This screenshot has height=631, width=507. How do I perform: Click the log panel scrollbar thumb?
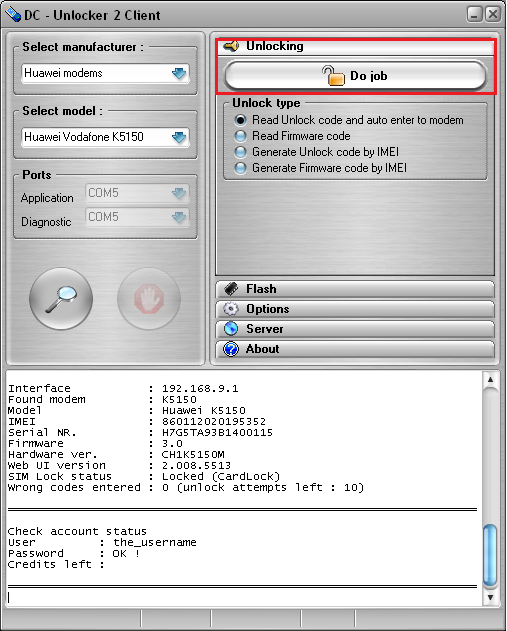pyautogui.click(x=490, y=555)
